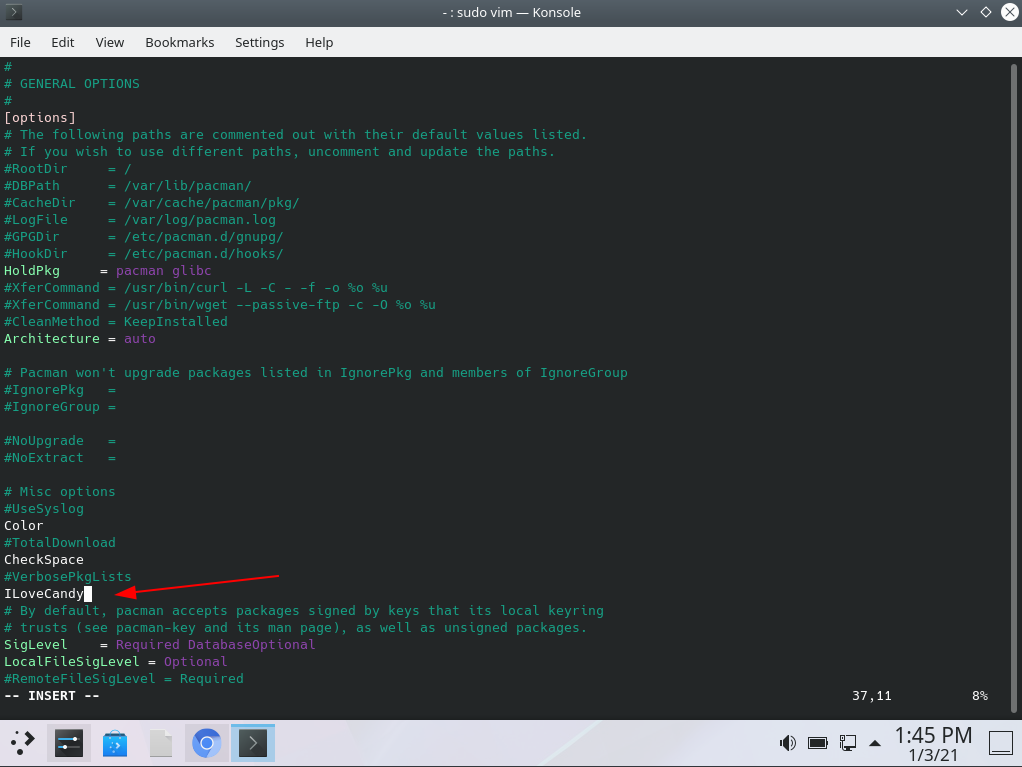The image size is (1022, 767).
Task: Click the word ILoveCandy in vim
Action: [x=42, y=593]
